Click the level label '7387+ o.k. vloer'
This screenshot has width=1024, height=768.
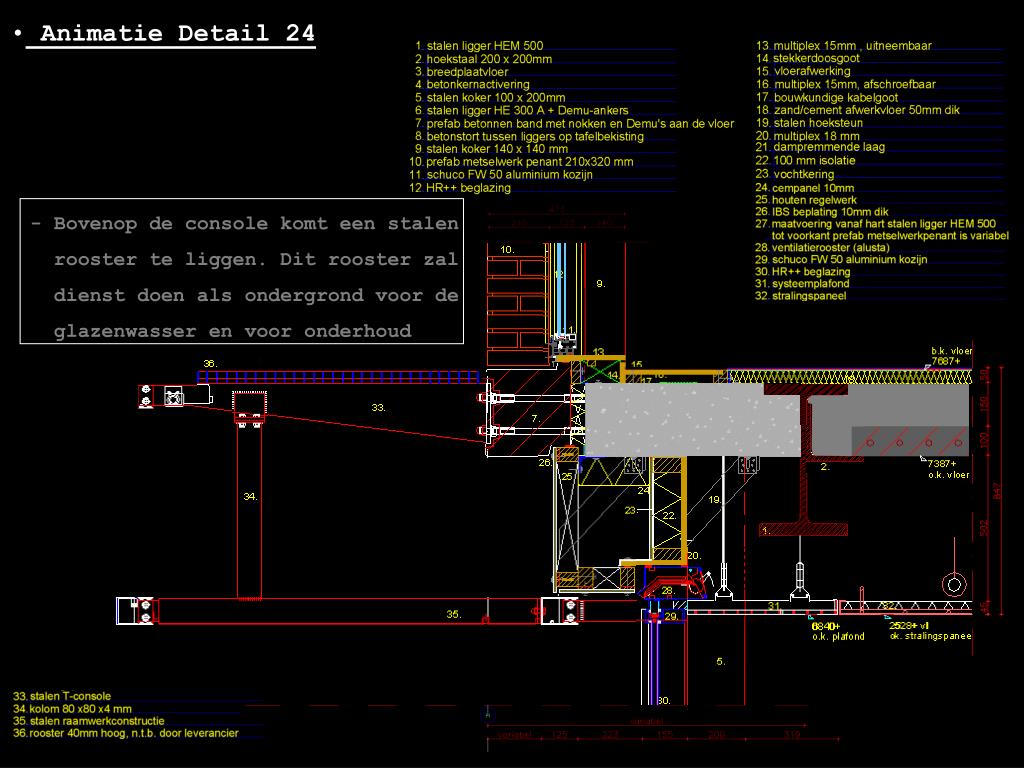[x=948, y=469]
